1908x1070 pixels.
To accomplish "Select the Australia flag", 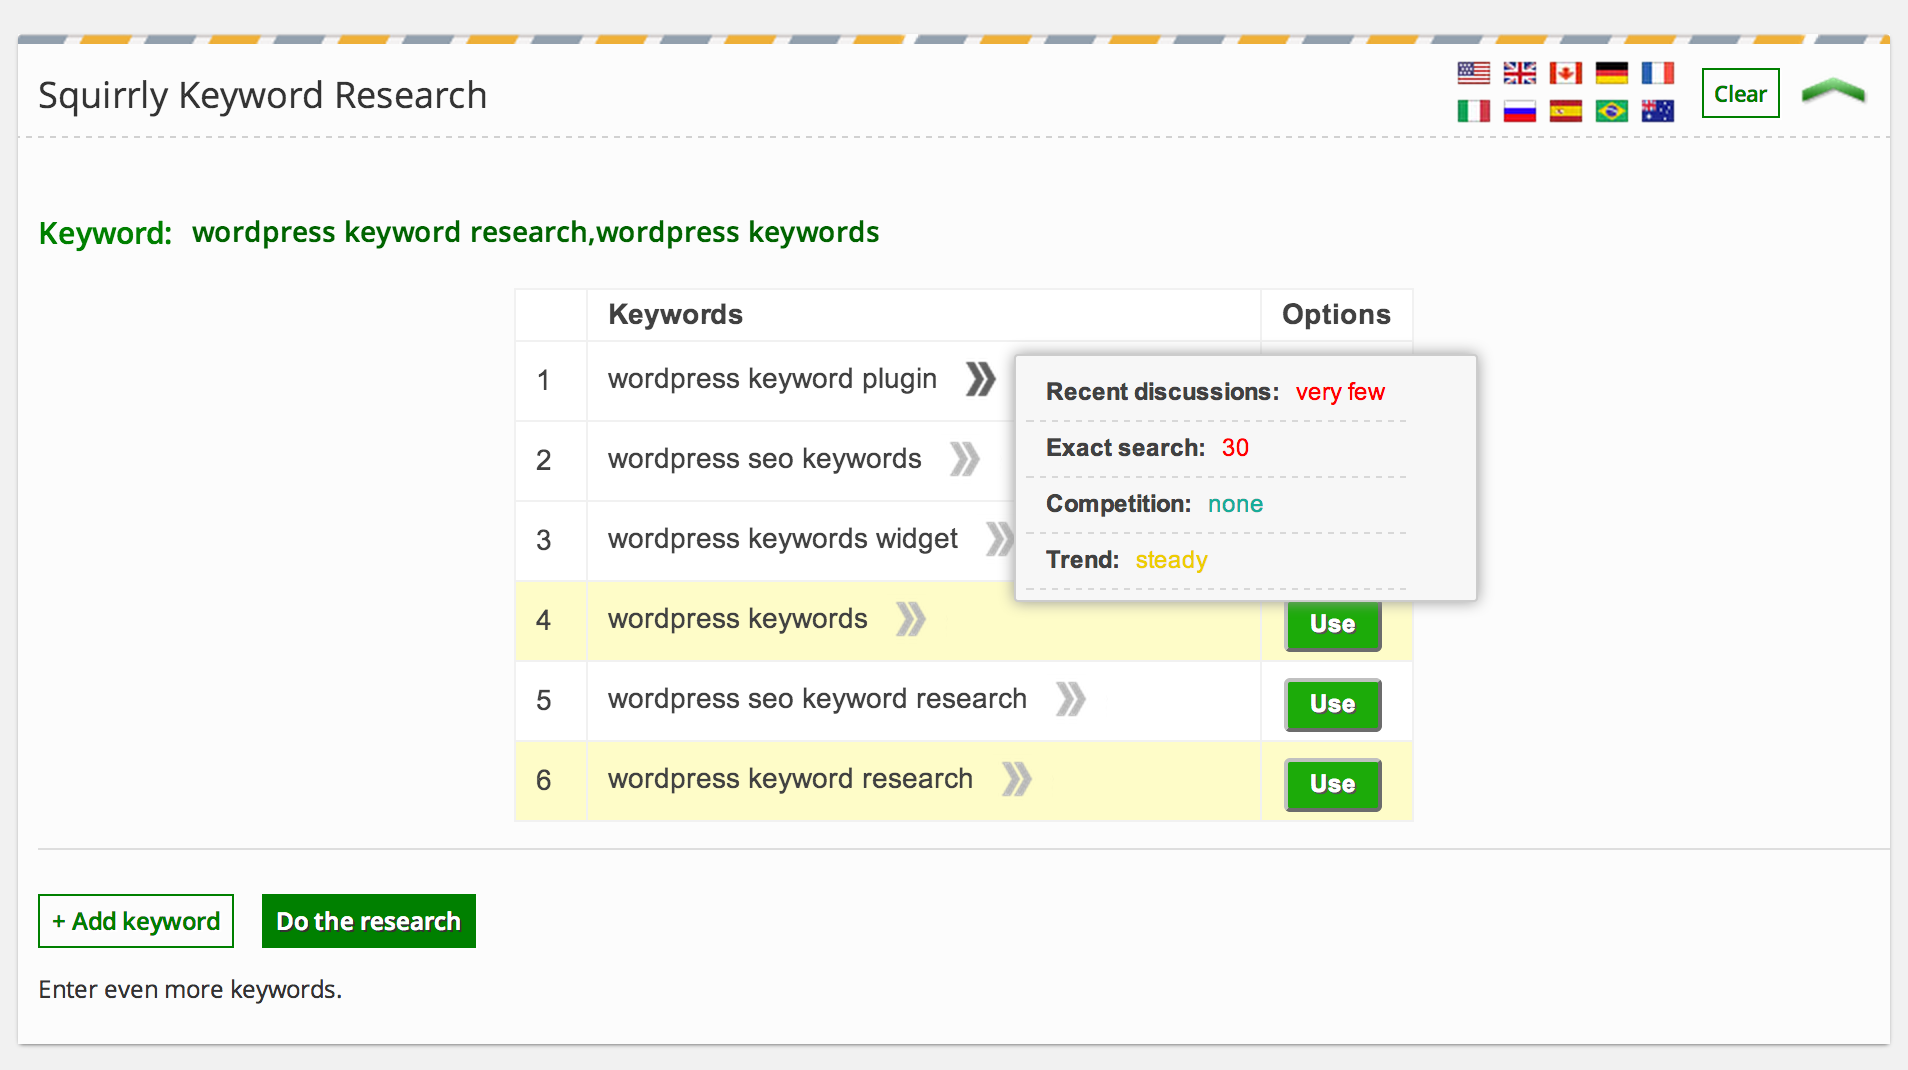I will tap(1657, 111).
